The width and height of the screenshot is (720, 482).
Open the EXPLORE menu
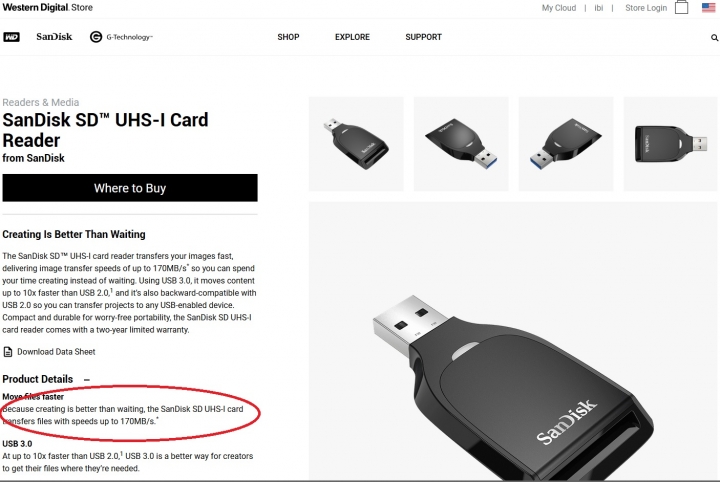pyautogui.click(x=352, y=37)
